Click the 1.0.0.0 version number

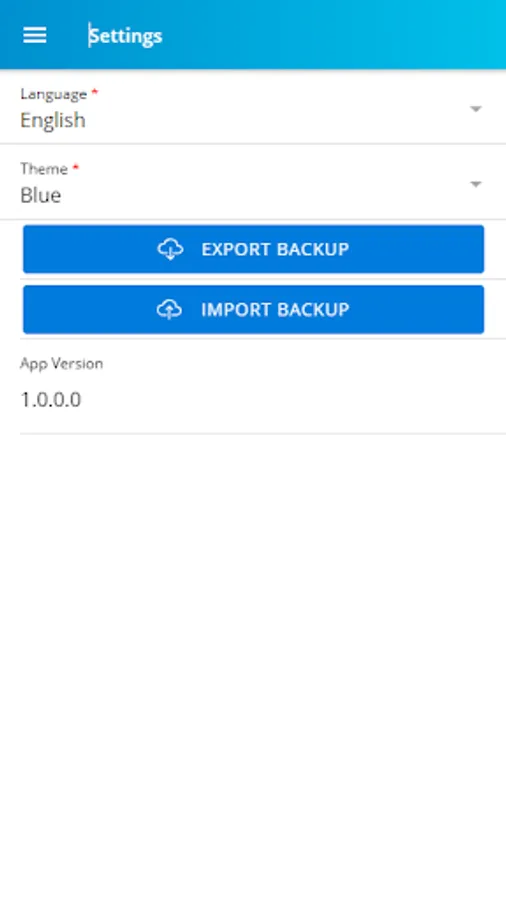click(50, 399)
